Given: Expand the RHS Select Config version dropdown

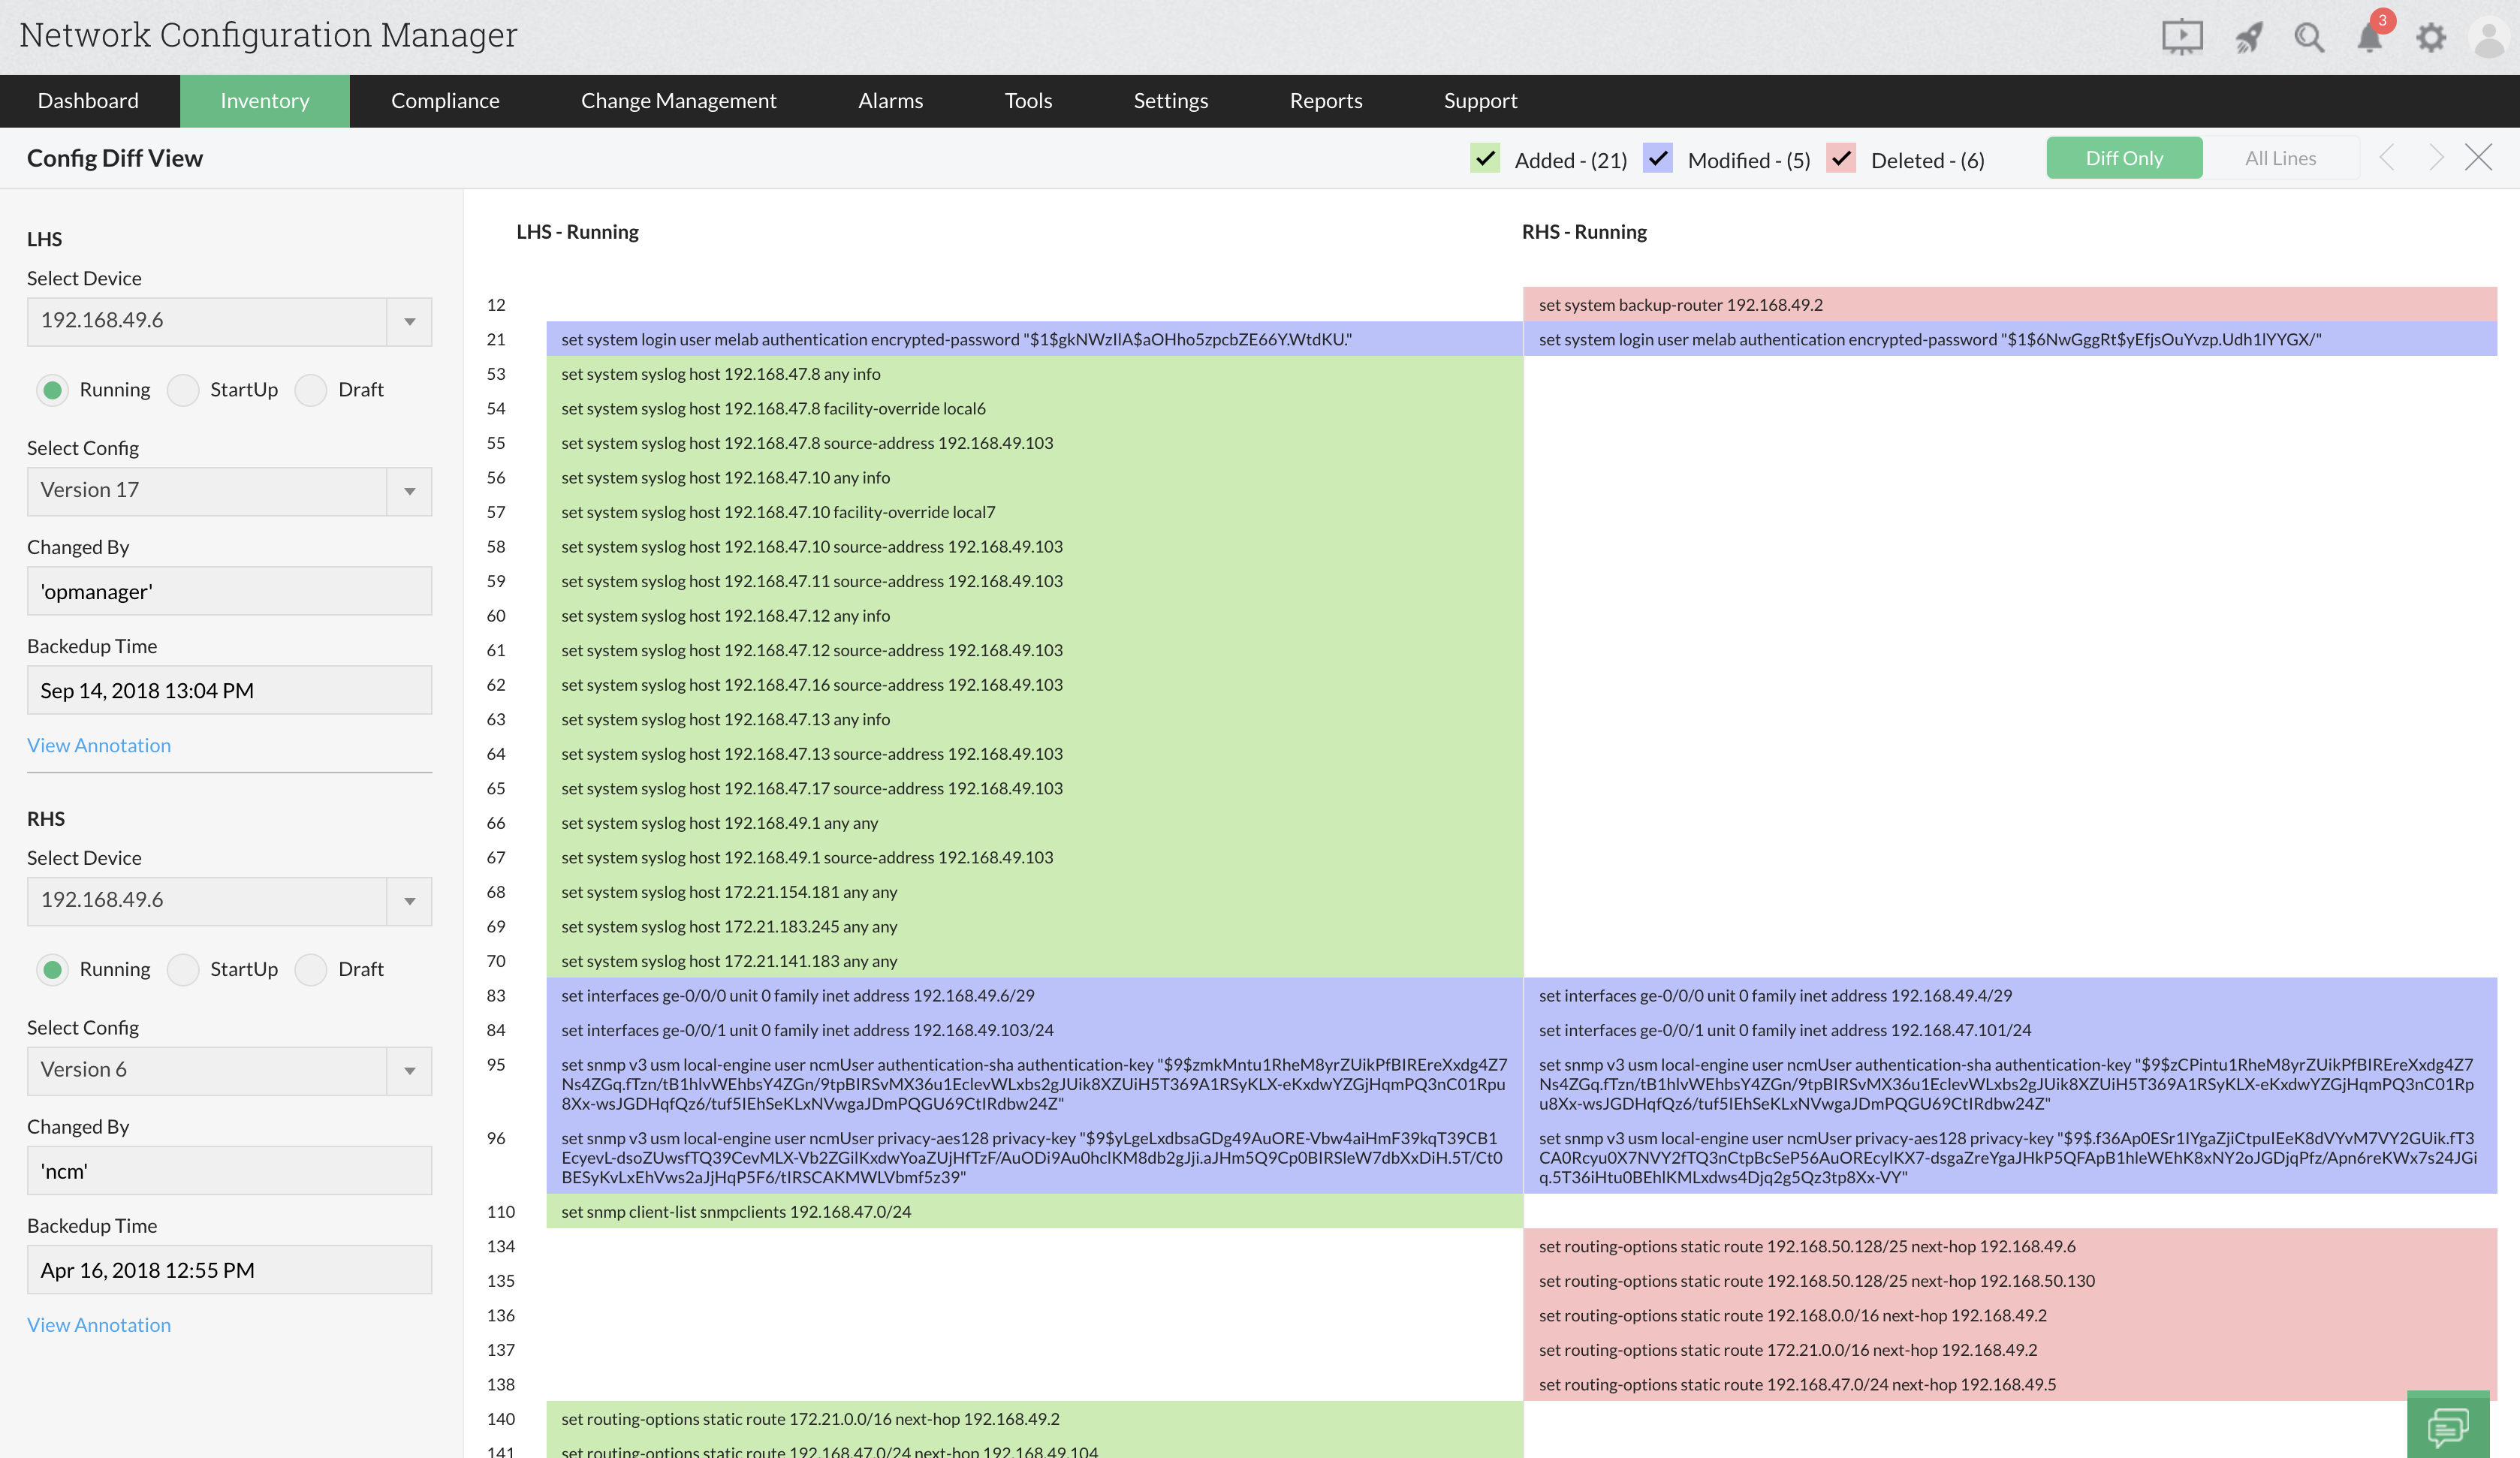Looking at the screenshot, I should coord(408,1069).
